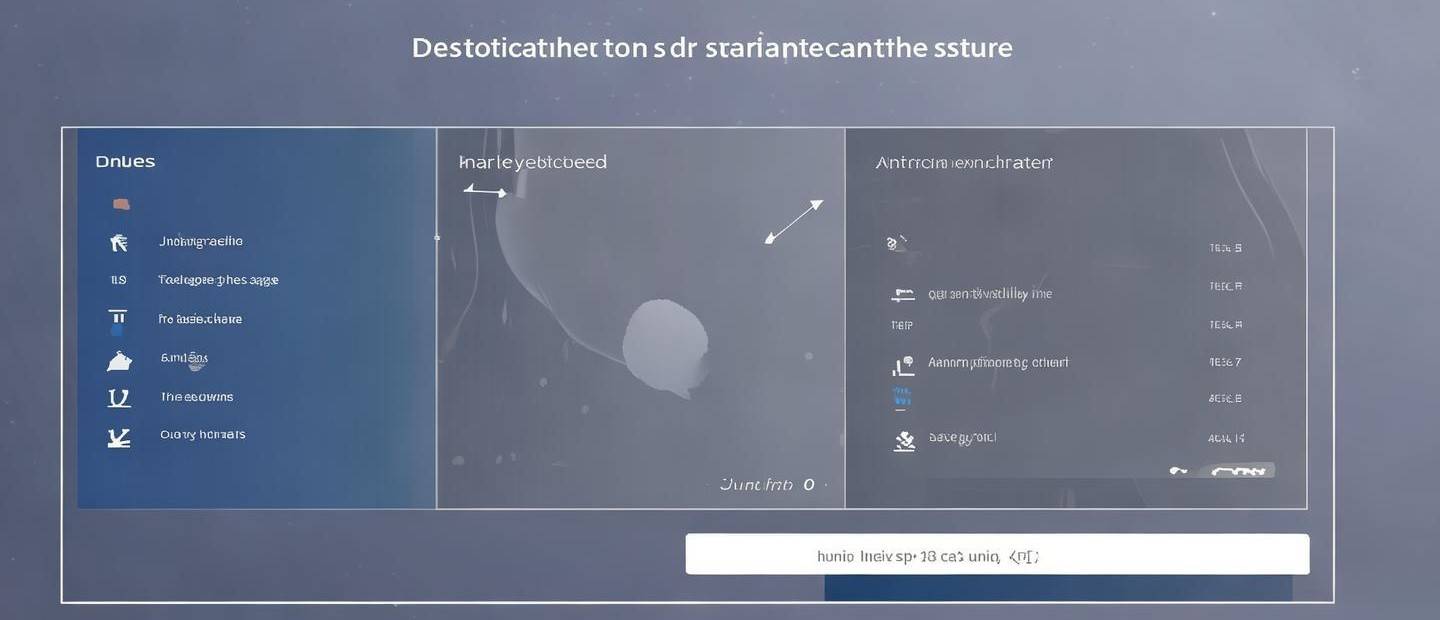Click the value at the right of the 'Aannnpfmoreng ohart' row
Screen dimensions: 1440x620
tap(1225, 362)
